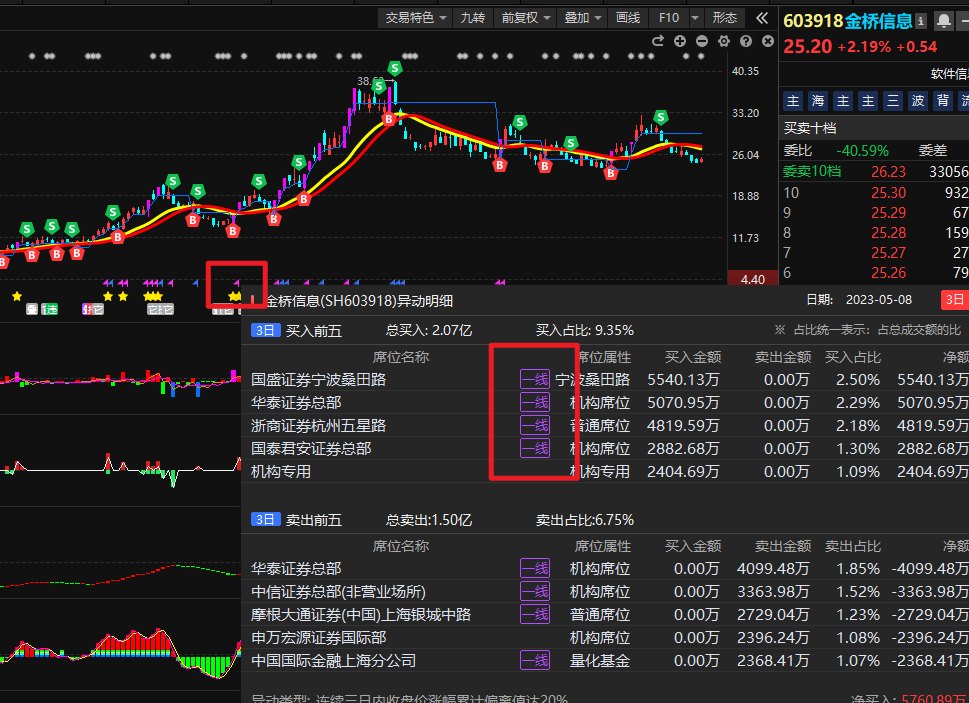Select the 背 tag badge
969x703 pixels.
pos(942,101)
